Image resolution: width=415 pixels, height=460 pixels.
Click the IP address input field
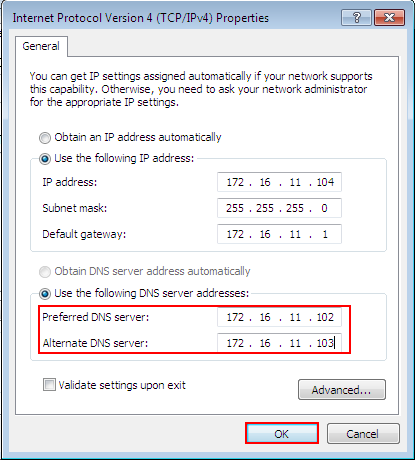point(279,182)
